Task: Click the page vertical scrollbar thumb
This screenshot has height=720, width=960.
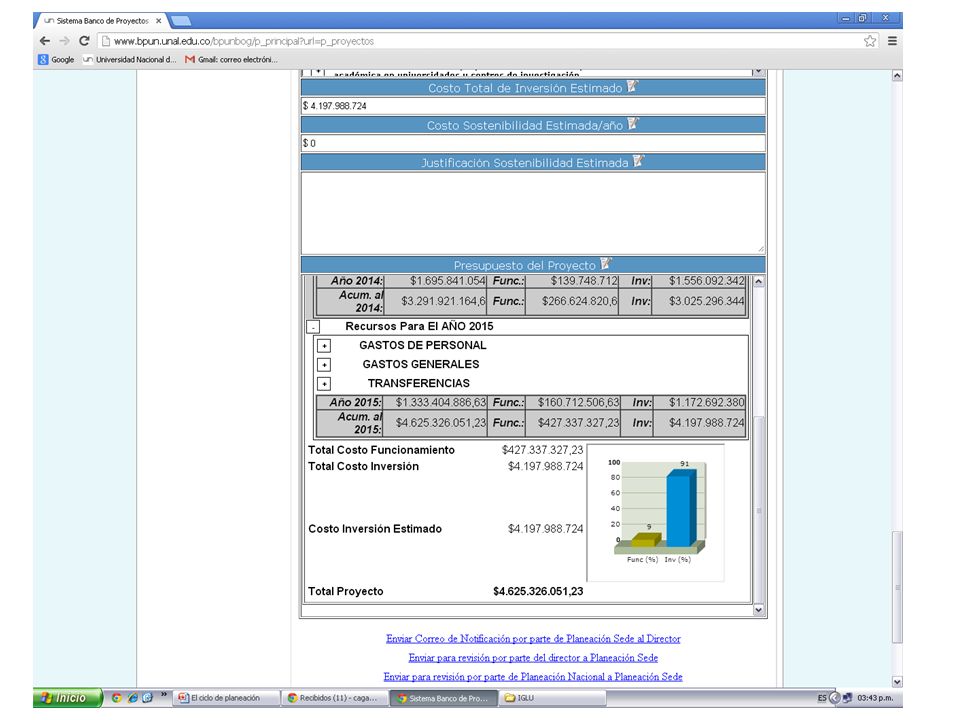Action: click(897, 587)
